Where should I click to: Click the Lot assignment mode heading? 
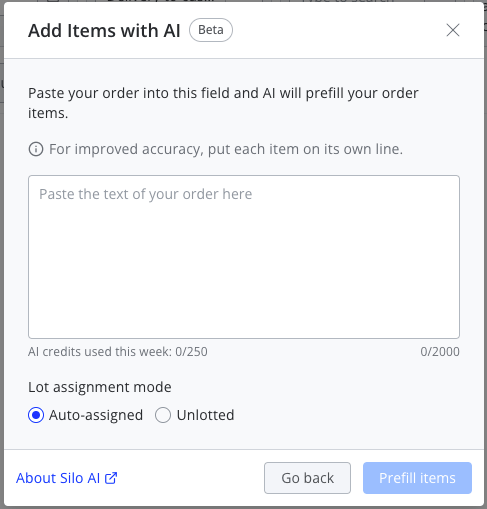click(100, 387)
